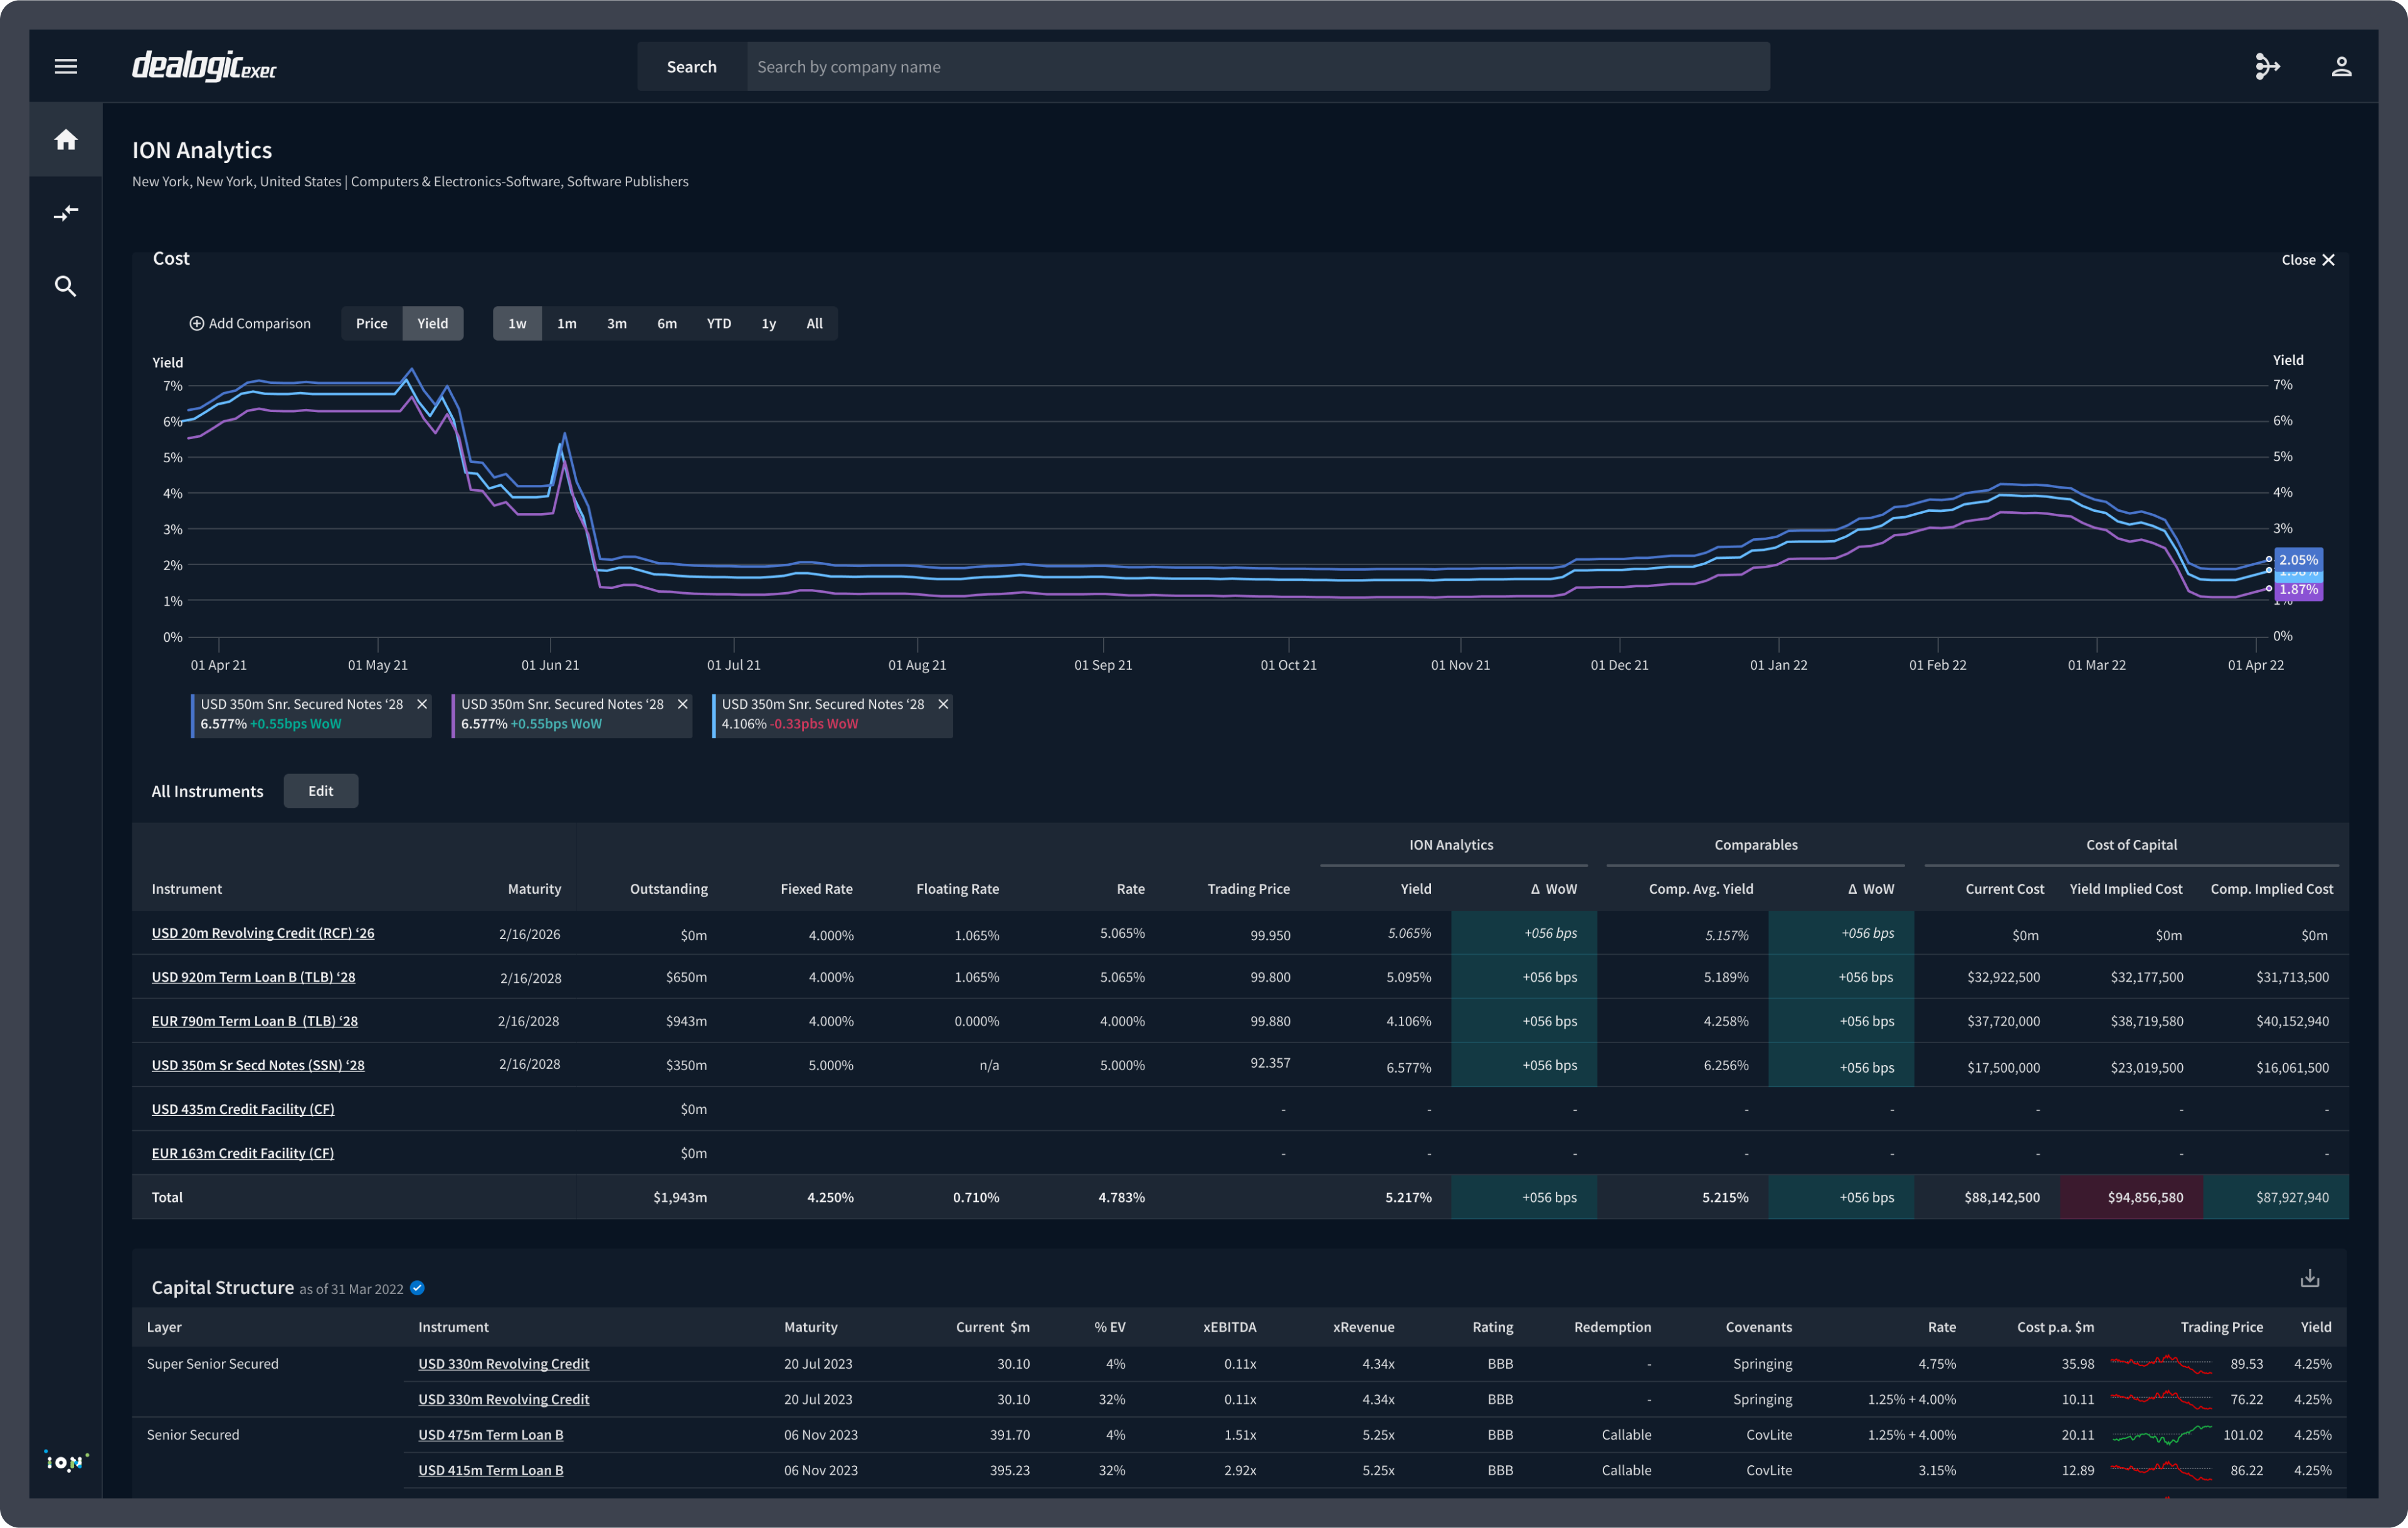Open USD 920m Term Loan B link

[x=253, y=977]
